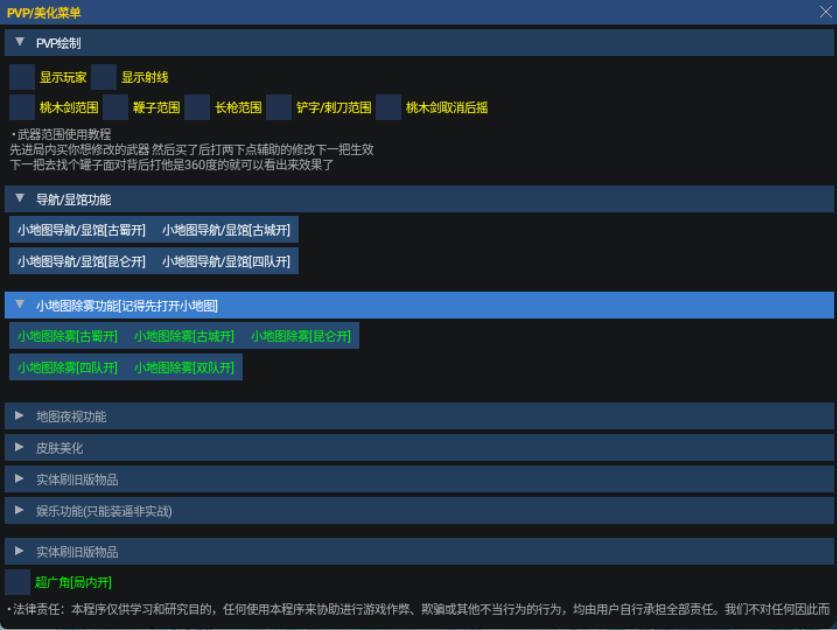Click the 小地图导航/显馆[古蜀开] button
This screenshot has width=837, height=630.
[81, 230]
